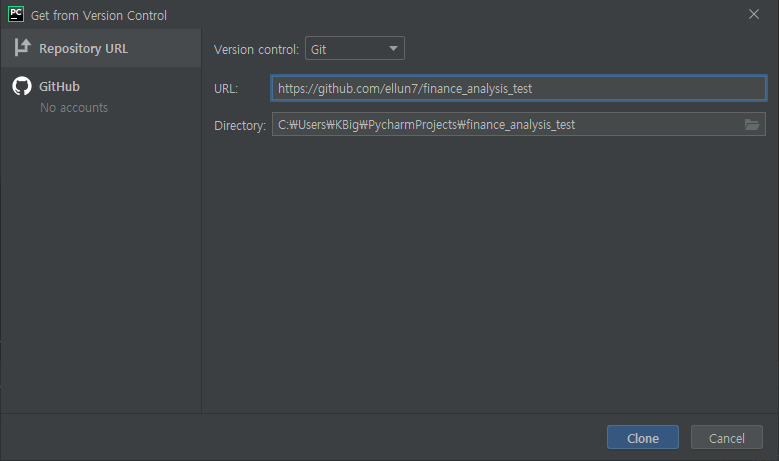Image resolution: width=779 pixels, height=461 pixels.
Task: Click the PyCharm logo in title bar
Action: pyautogui.click(x=16, y=14)
